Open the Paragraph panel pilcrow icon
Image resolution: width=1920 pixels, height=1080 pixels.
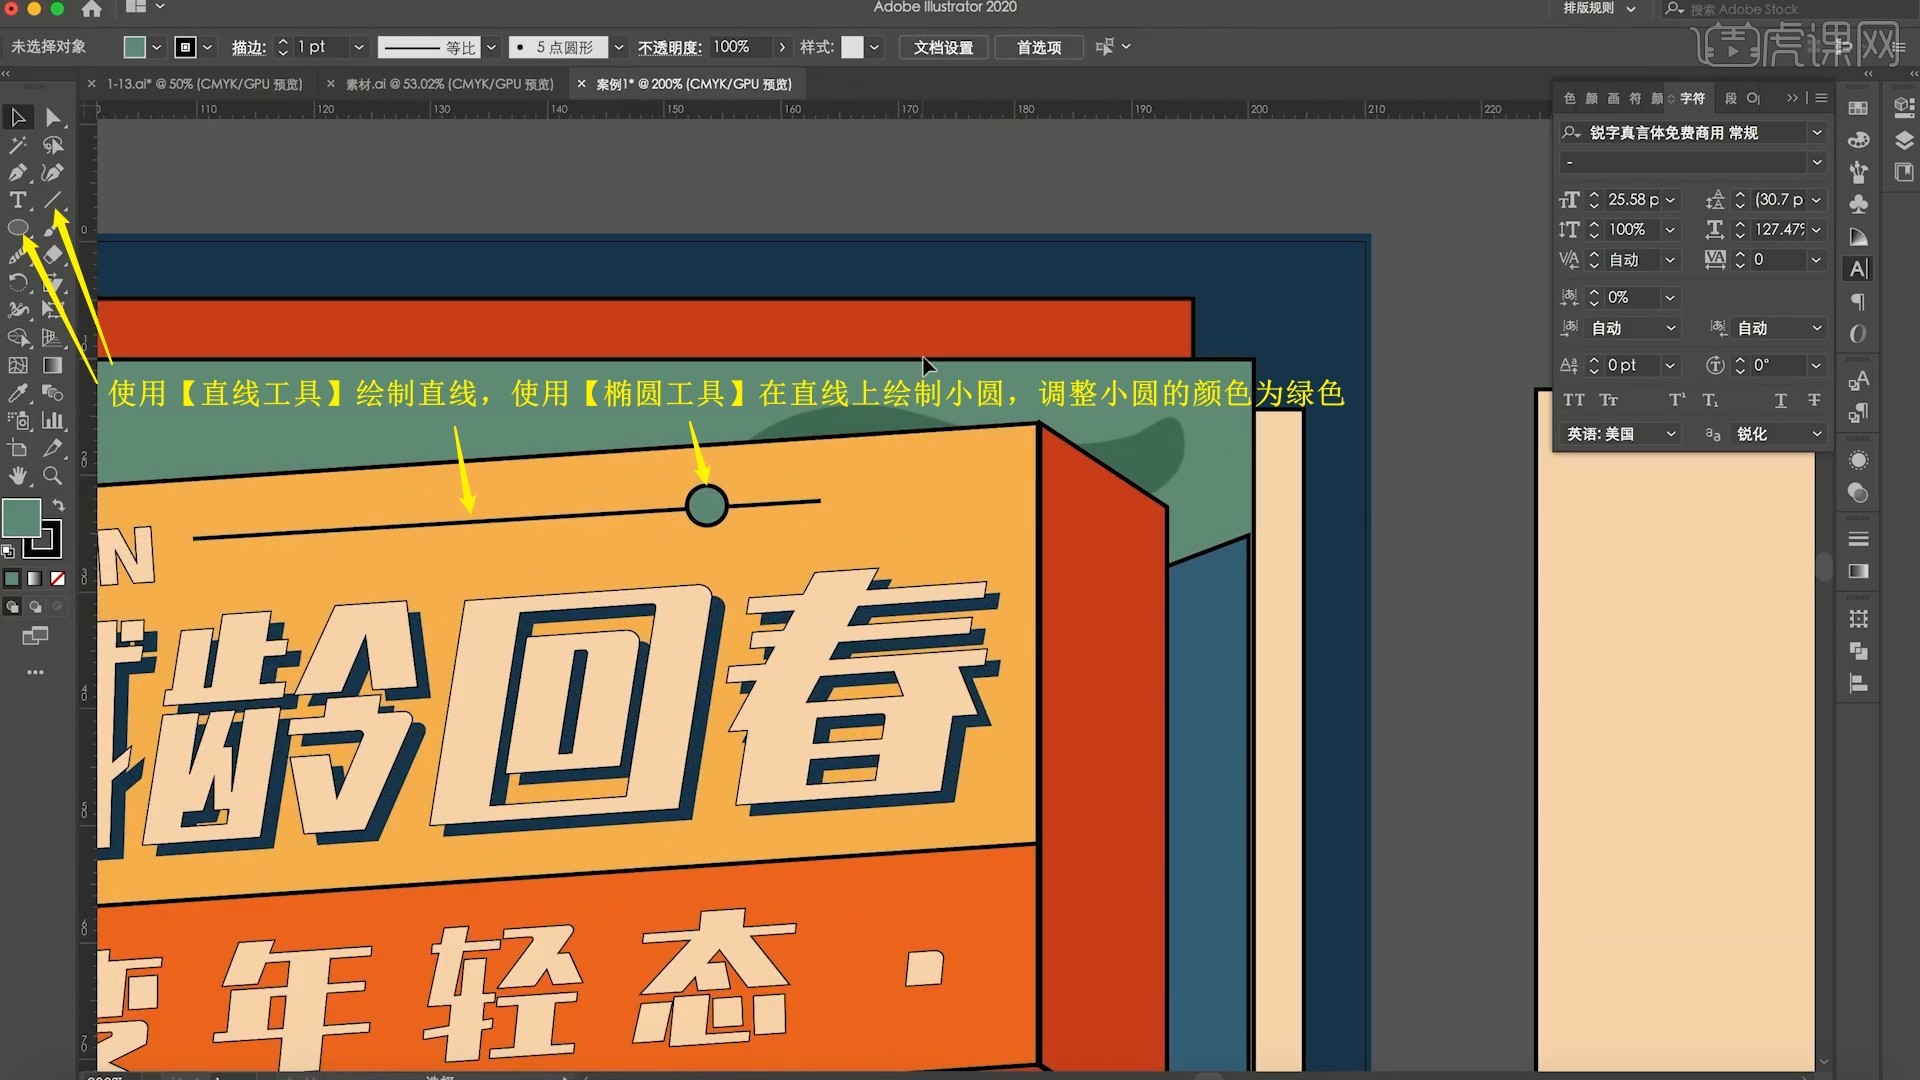coord(1858,301)
